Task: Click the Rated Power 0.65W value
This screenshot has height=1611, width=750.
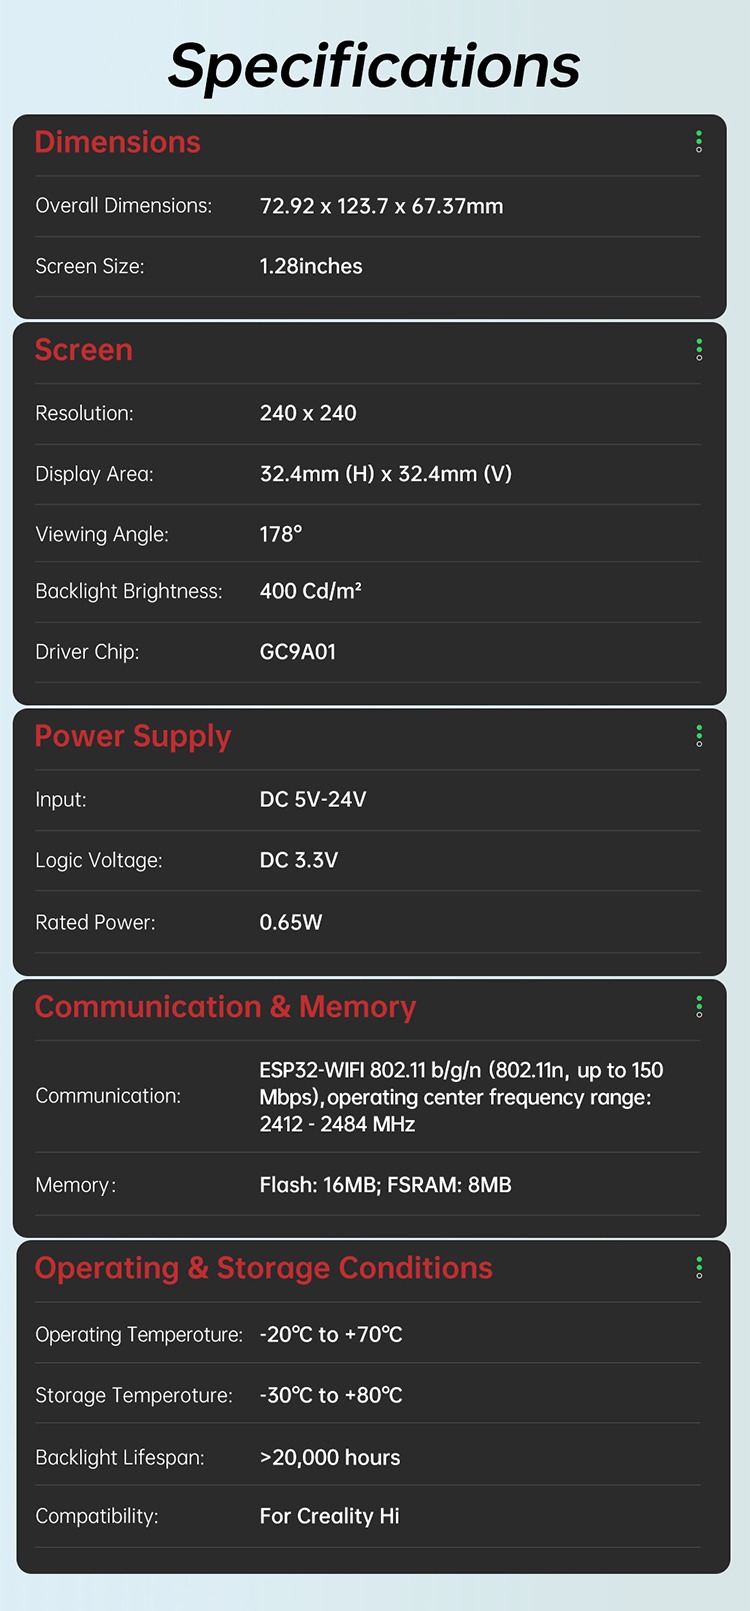Action: [x=291, y=922]
